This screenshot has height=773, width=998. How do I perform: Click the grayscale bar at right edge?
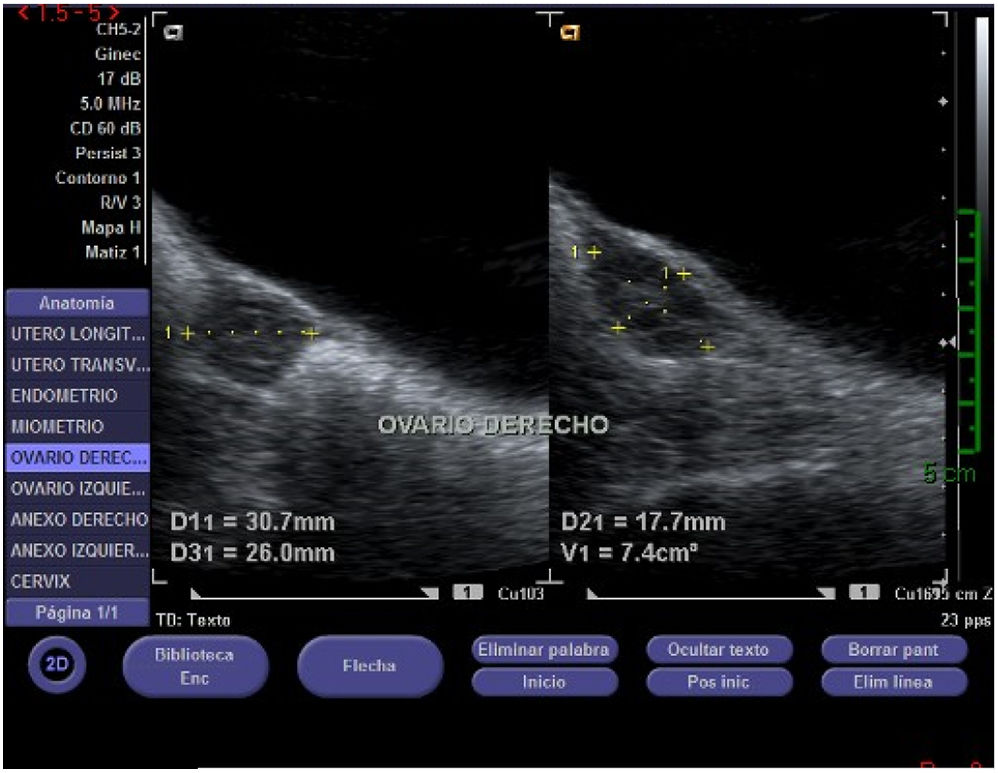tap(982, 150)
